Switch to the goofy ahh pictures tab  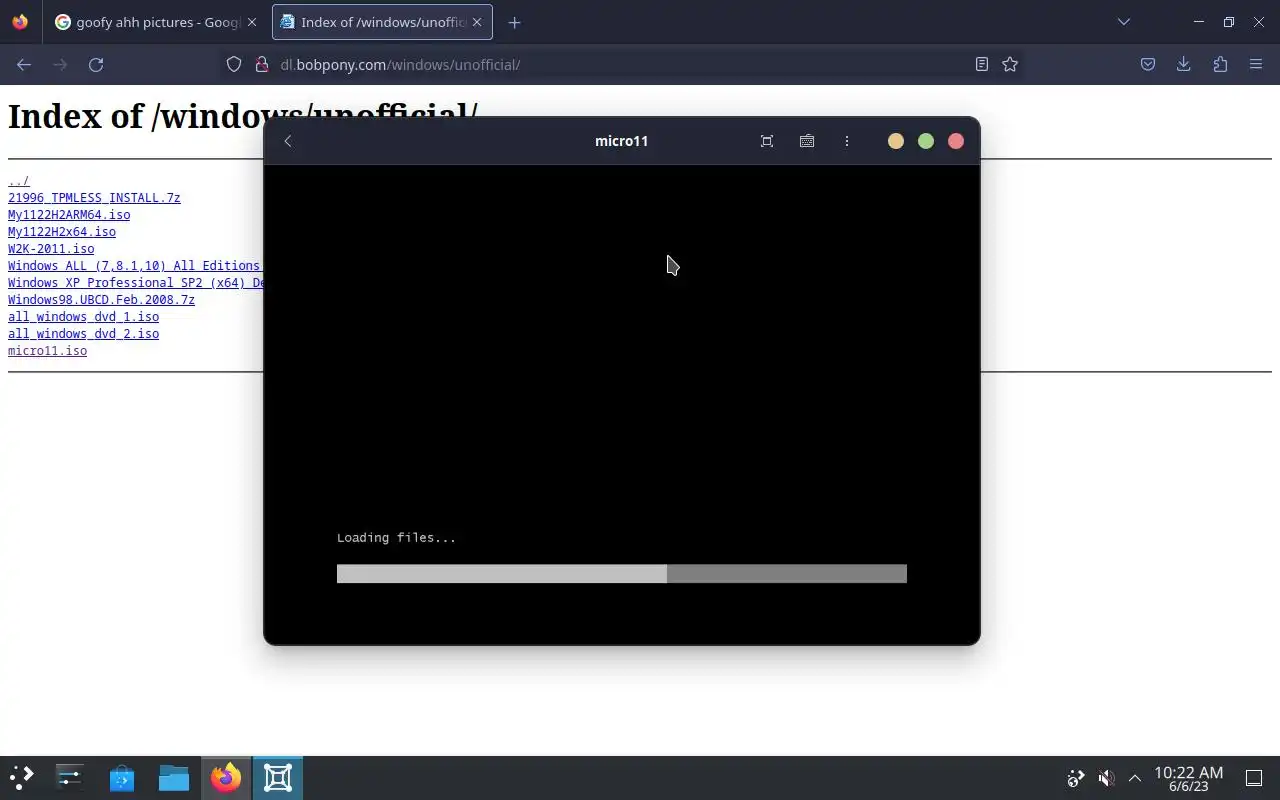point(157,22)
